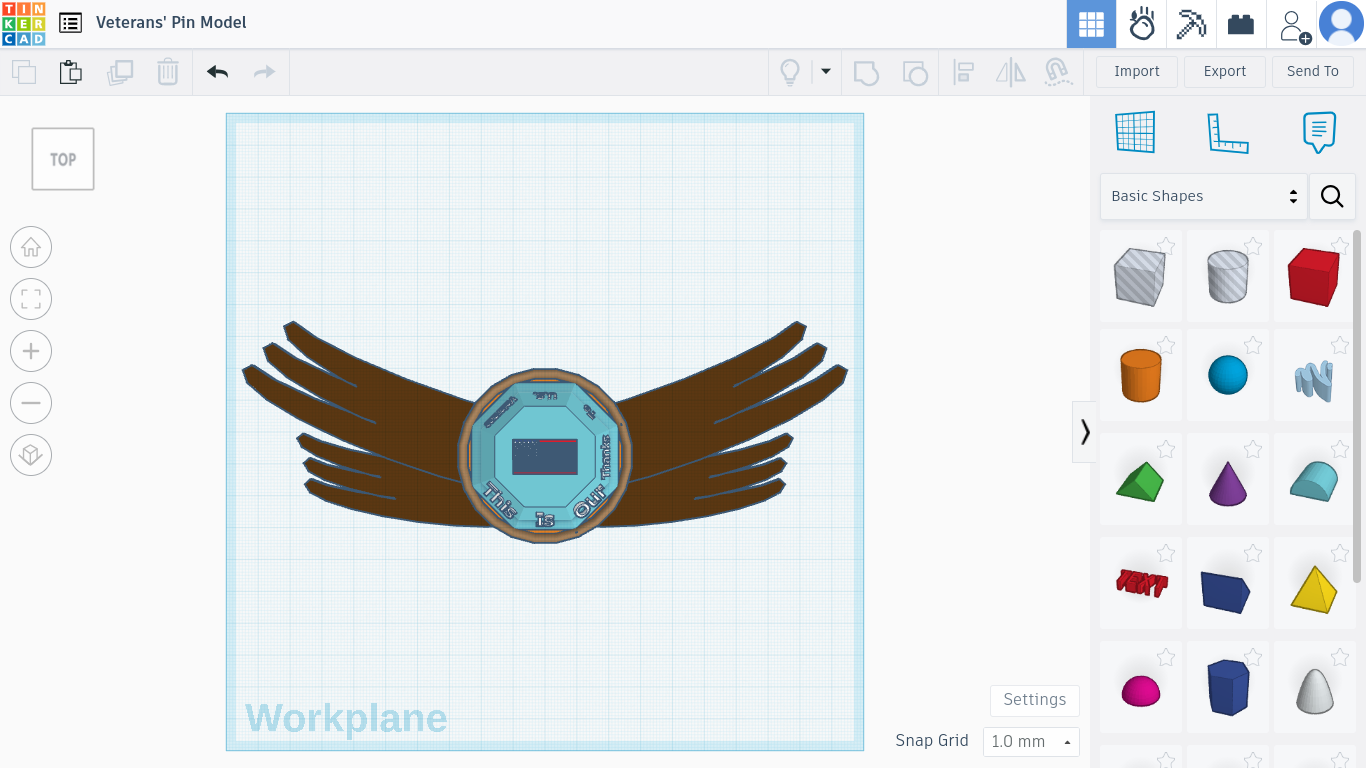Favorite the red Box star
This screenshot has height=768, width=1366.
pyautogui.click(x=1340, y=246)
